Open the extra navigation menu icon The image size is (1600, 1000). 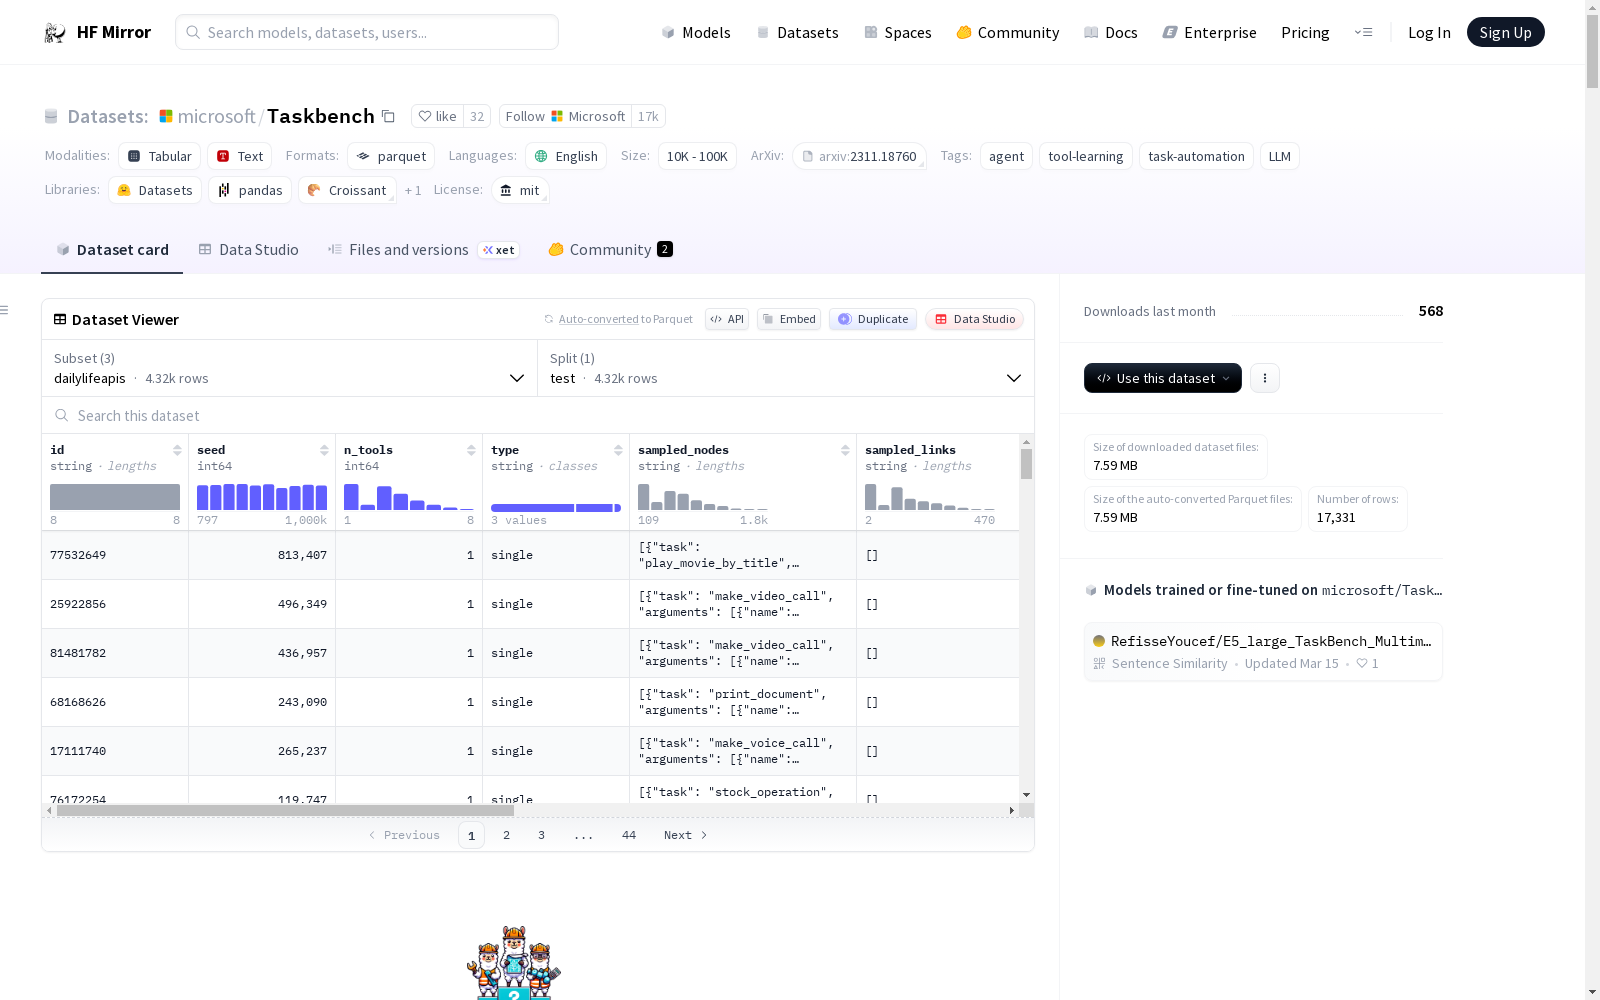(x=1364, y=32)
